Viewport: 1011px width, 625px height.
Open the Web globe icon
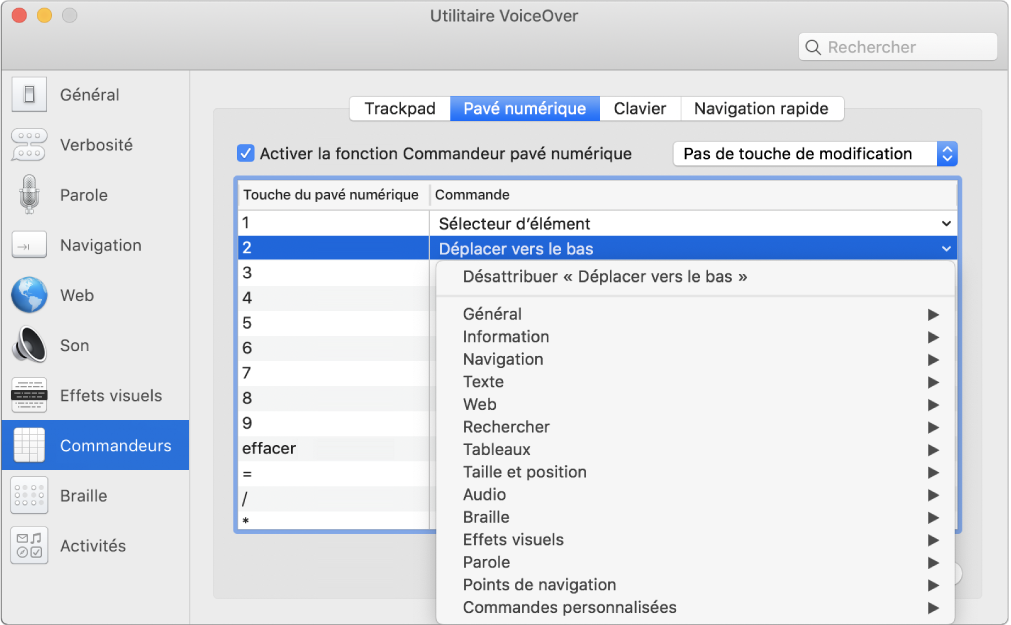pos(29,295)
